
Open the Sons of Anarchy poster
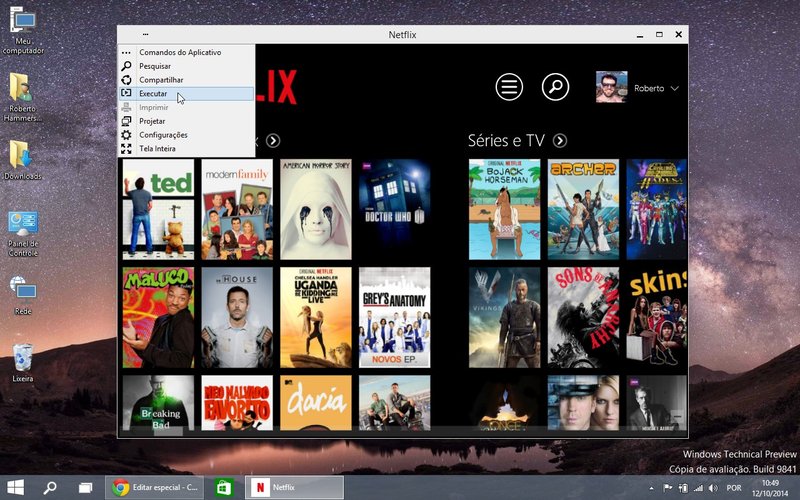tap(583, 317)
